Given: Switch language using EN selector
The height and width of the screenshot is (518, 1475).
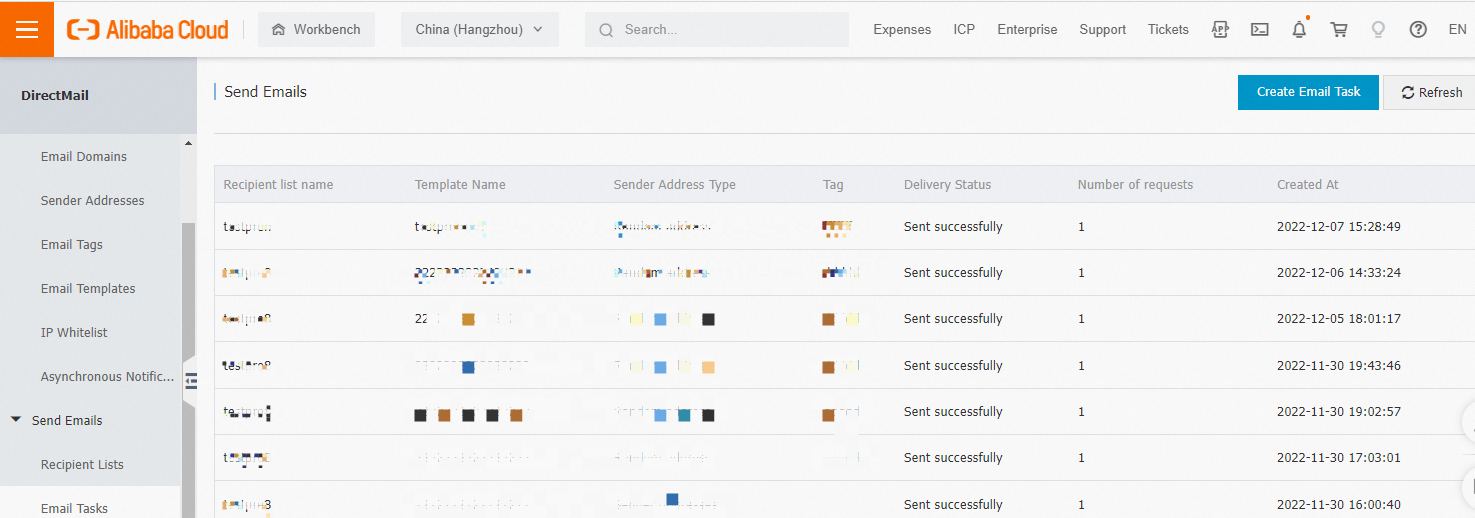Looking at the screenshot, I should click(x=1457, y=30).
